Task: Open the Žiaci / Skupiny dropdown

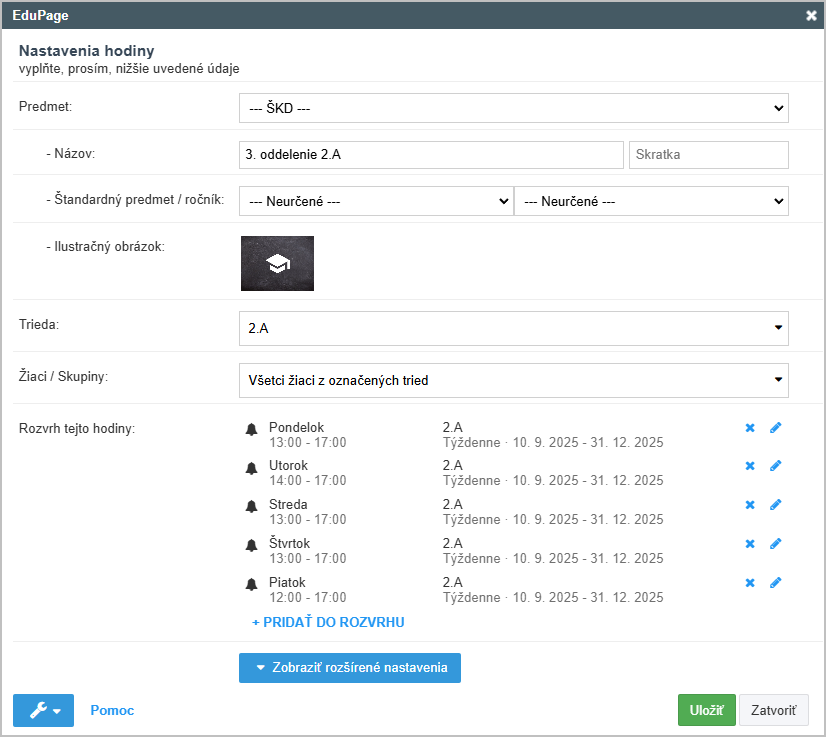Action: [x=513, y=380]
